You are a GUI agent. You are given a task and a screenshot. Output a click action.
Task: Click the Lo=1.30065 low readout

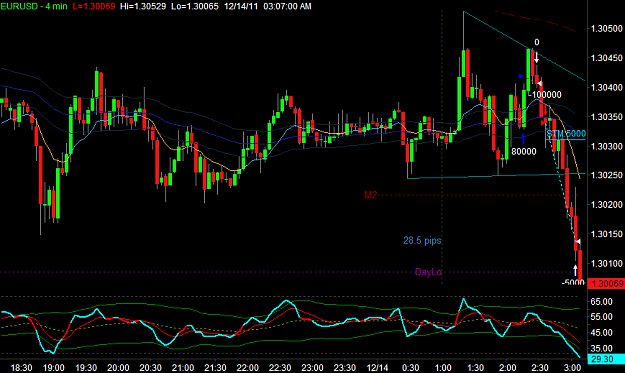[x=195, y=6]
